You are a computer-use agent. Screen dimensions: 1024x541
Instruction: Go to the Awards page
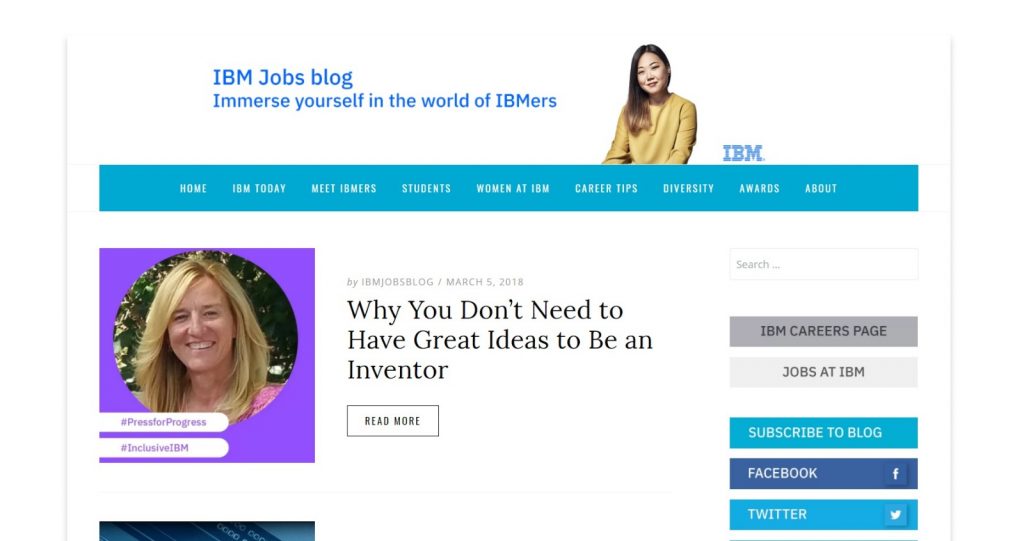(x=760, y=188)
